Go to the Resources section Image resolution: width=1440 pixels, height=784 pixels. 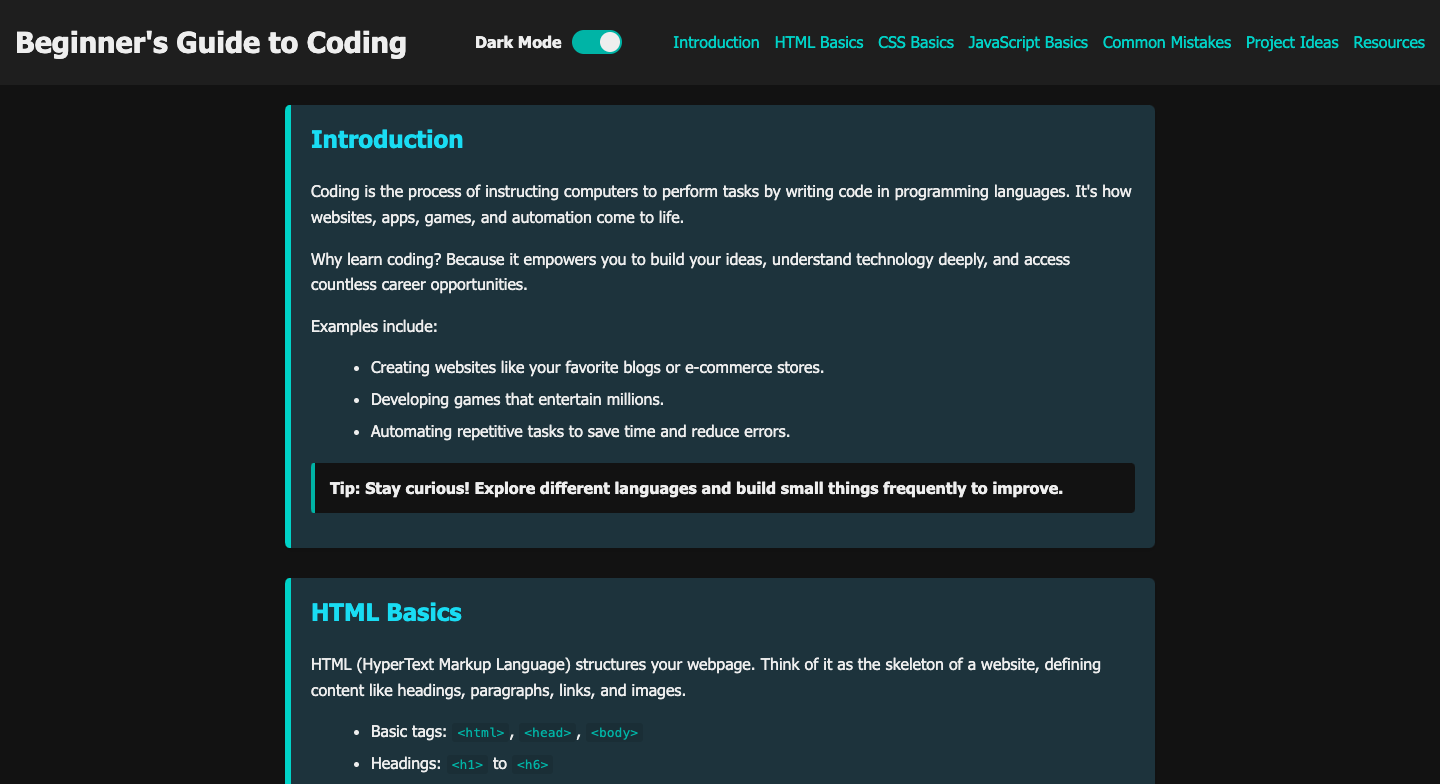pyautogui.click(x=1389, y=42)
